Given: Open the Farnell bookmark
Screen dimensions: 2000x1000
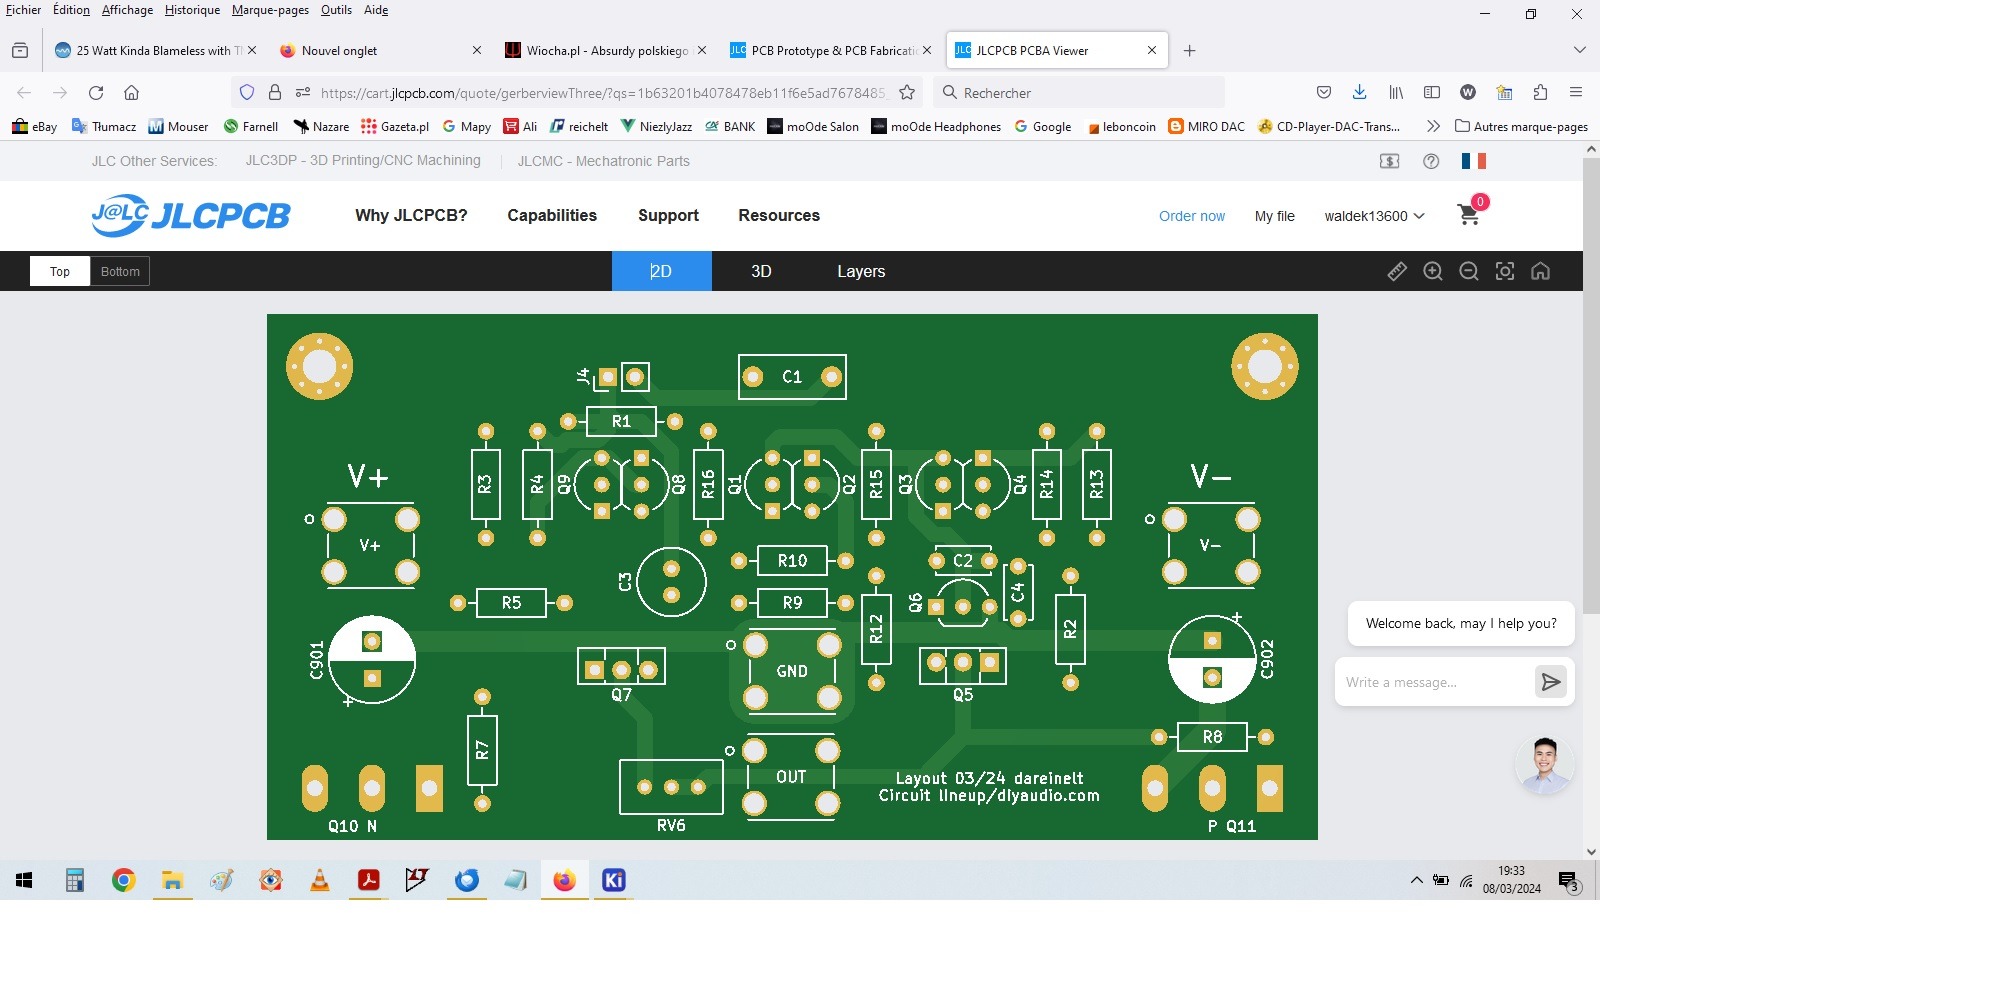Looking at the screenshot, I should 250,126.
